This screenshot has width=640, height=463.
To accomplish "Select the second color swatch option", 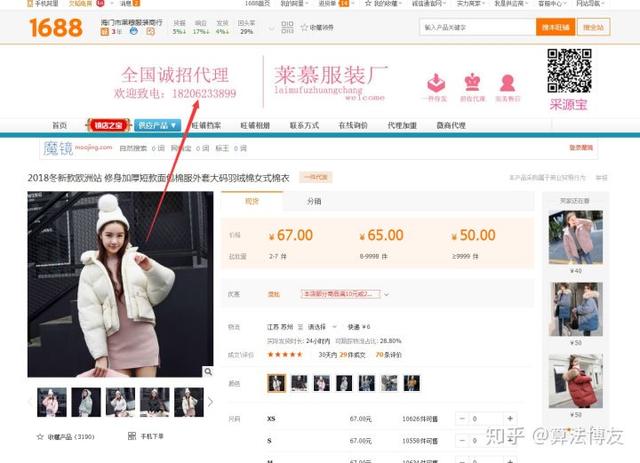I will [299, 383].
